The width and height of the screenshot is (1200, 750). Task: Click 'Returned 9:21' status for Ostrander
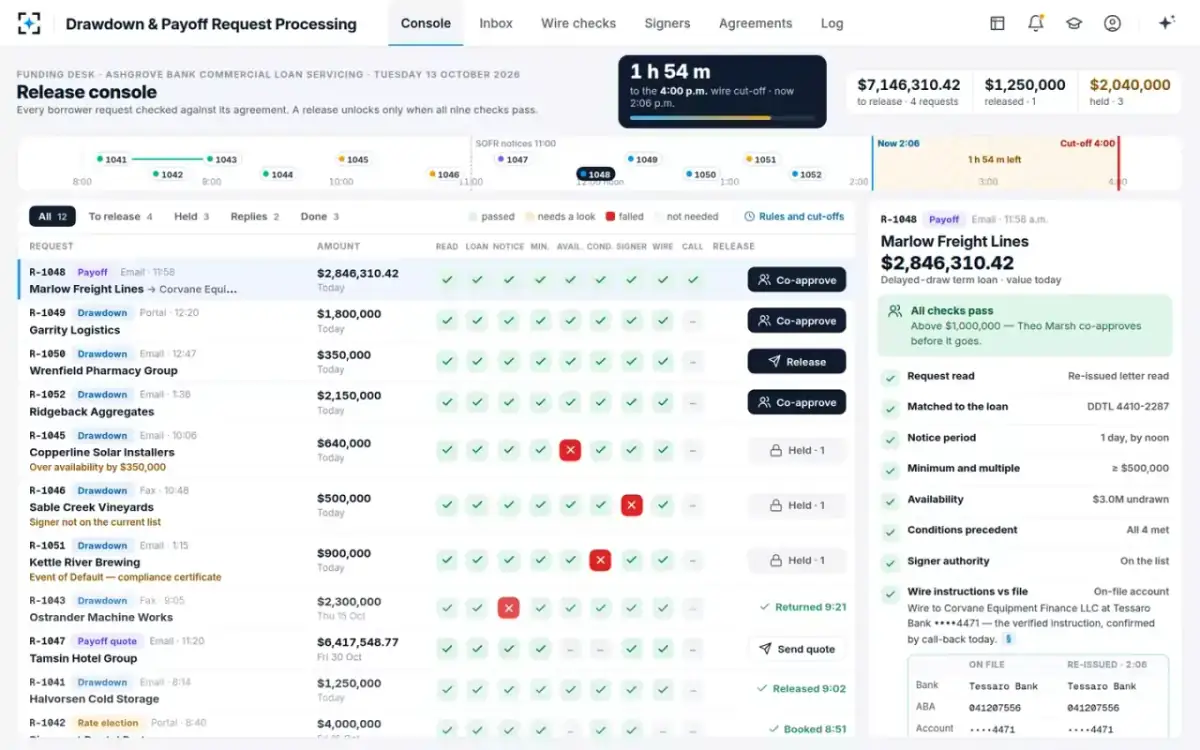pyautogui.click(x=803, y=607)
